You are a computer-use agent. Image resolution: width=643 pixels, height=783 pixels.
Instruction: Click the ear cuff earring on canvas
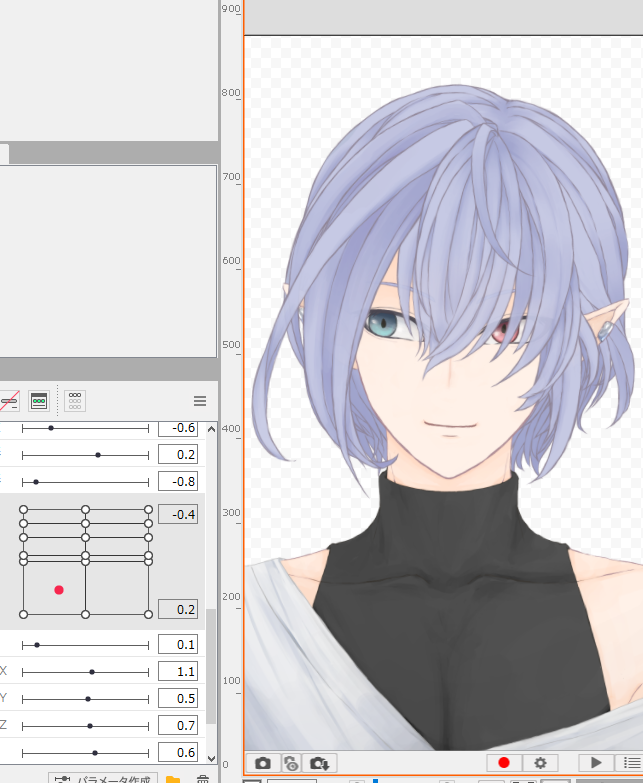coord(605,331)
